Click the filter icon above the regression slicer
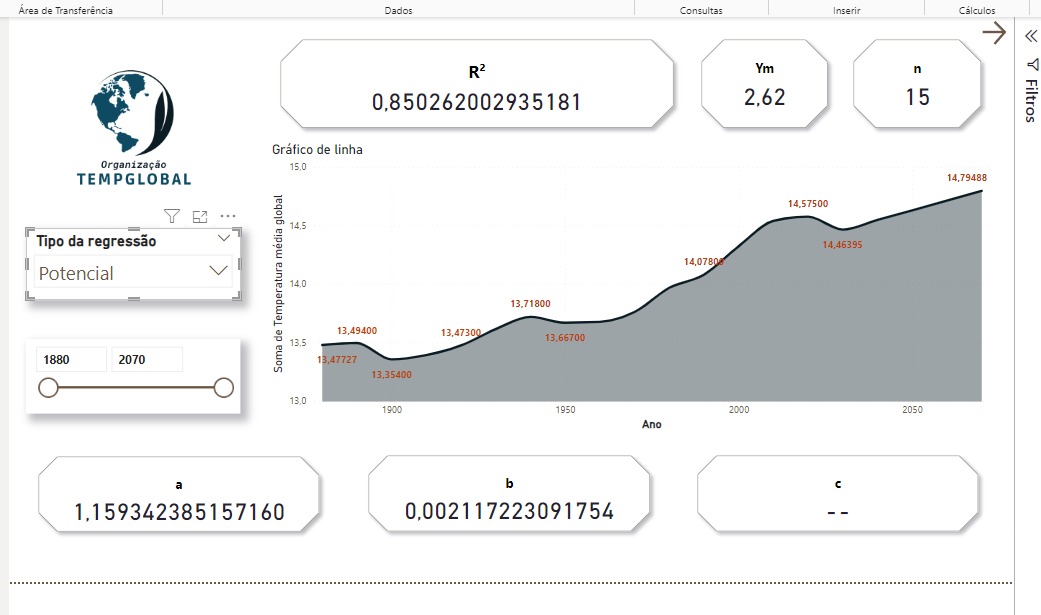The height and width of the screenshot is (615, 1041). click(171, 216)
